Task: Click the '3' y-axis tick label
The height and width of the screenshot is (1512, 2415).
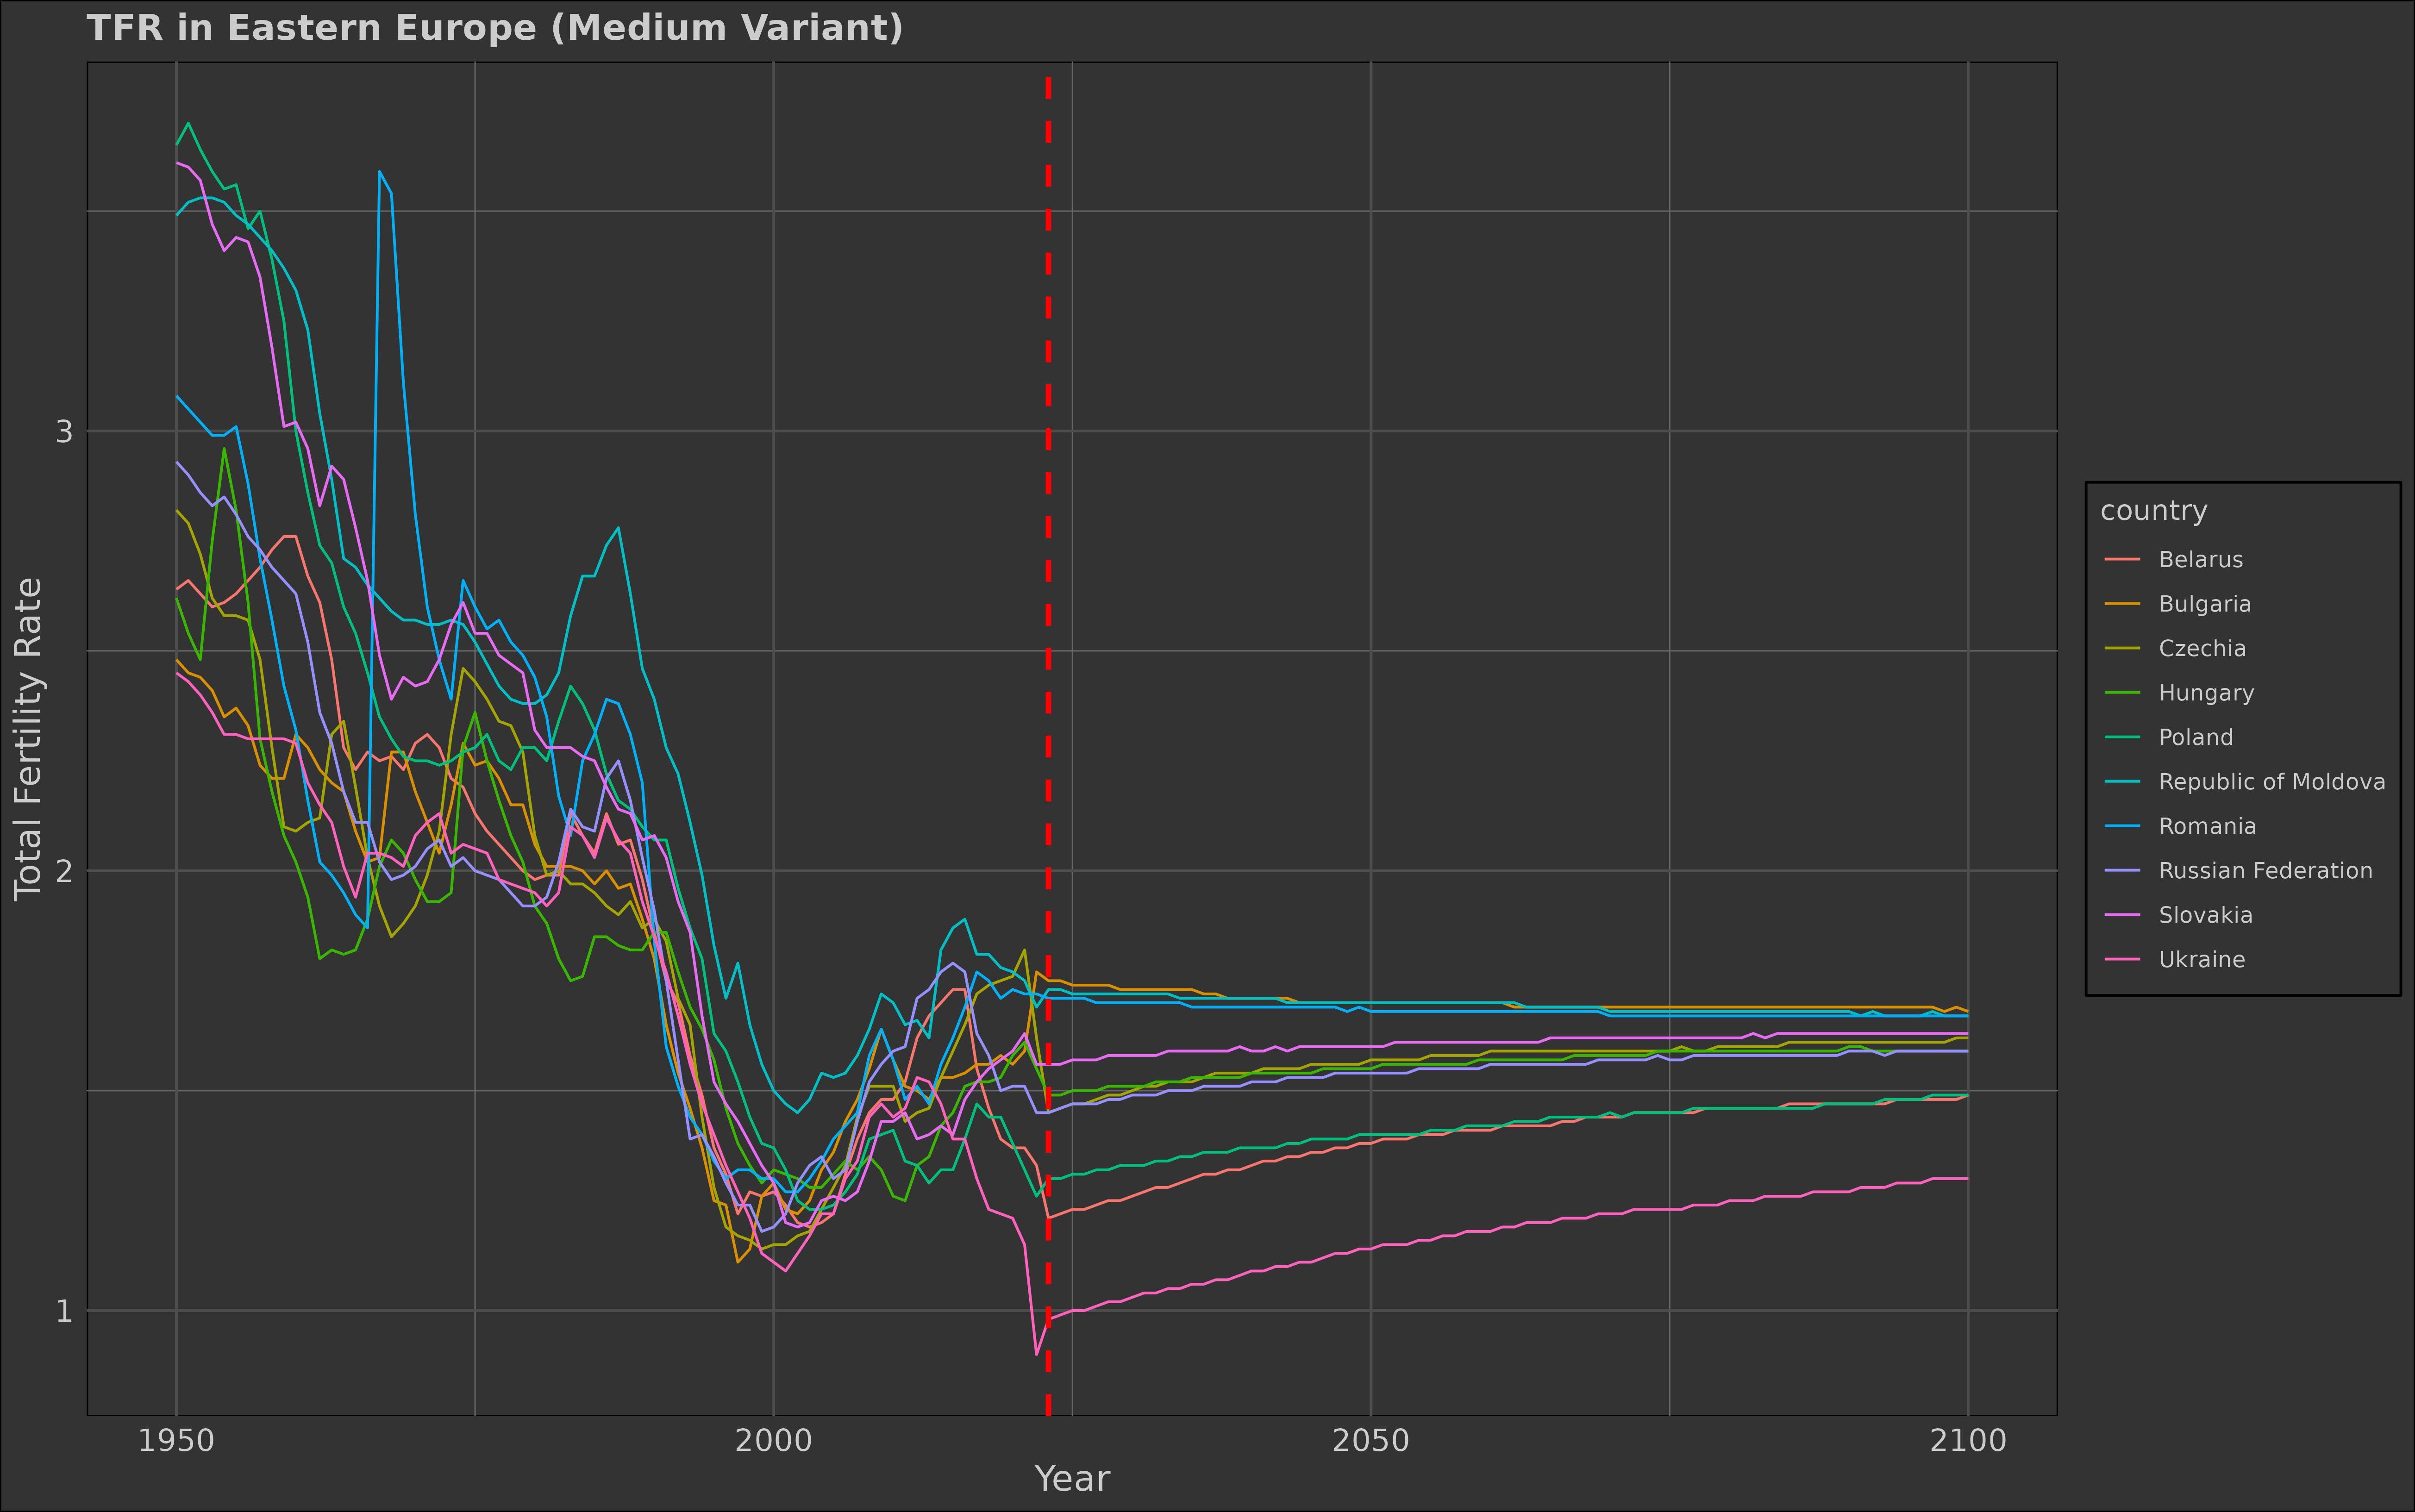Action: [65, 432]
